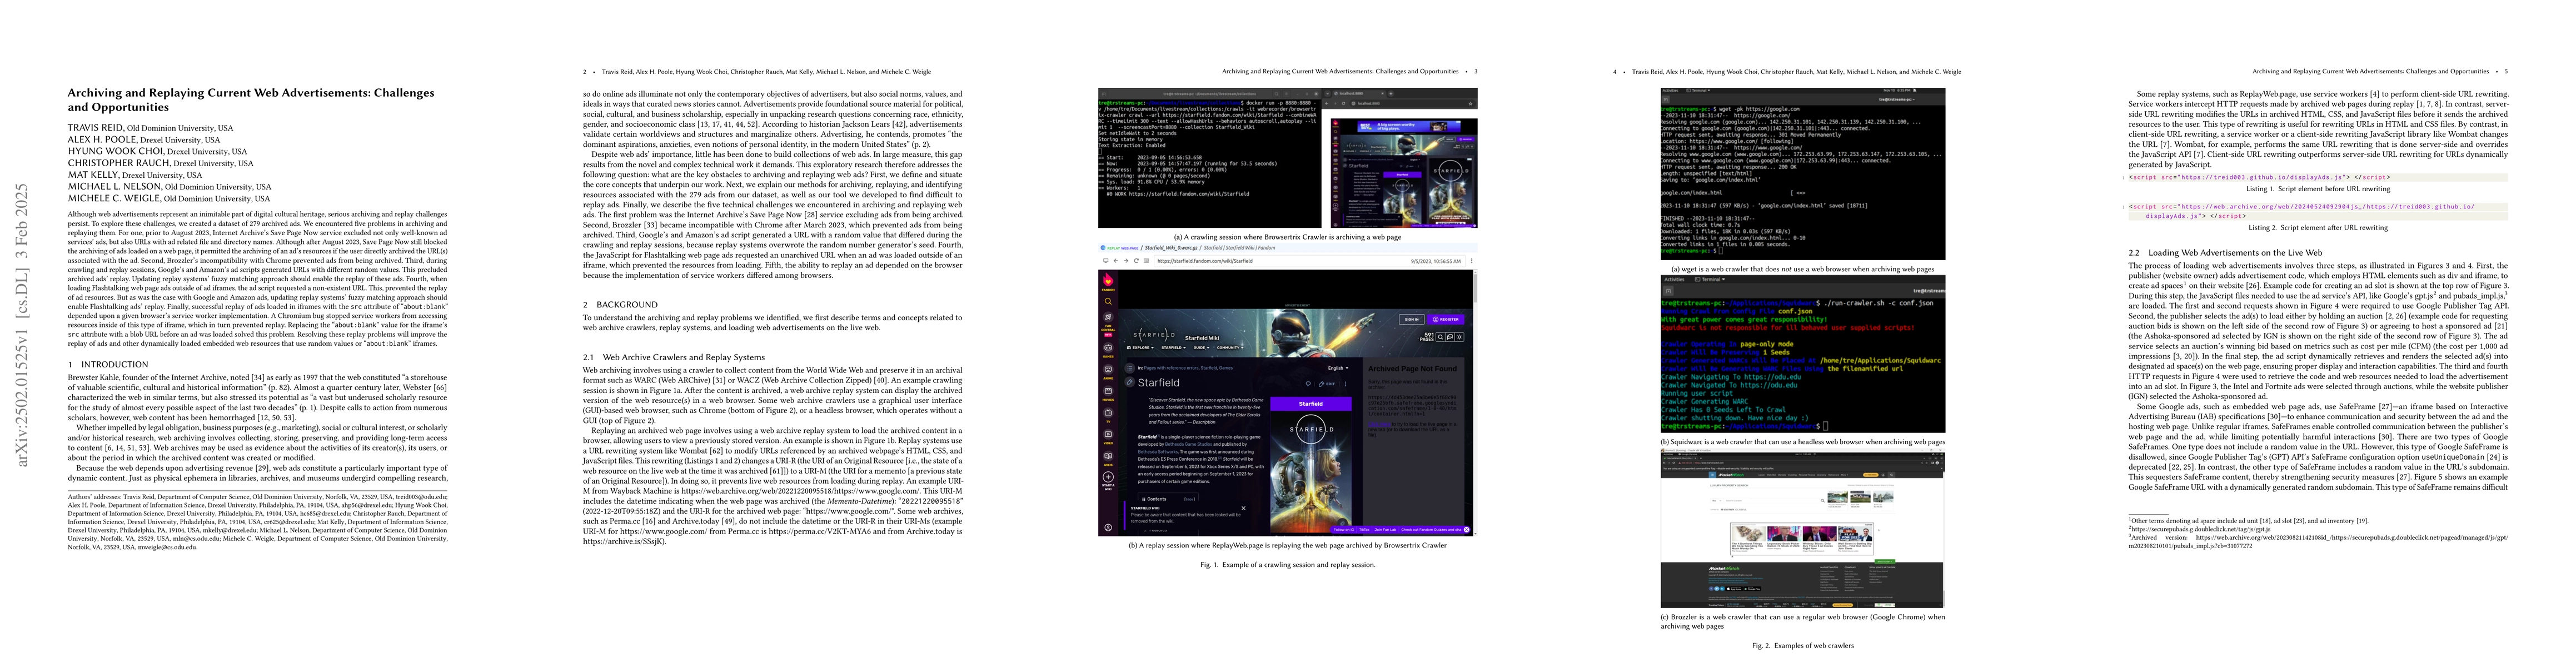Click the Fandom sidebar search magnifier icon

tap(1108, 302)
